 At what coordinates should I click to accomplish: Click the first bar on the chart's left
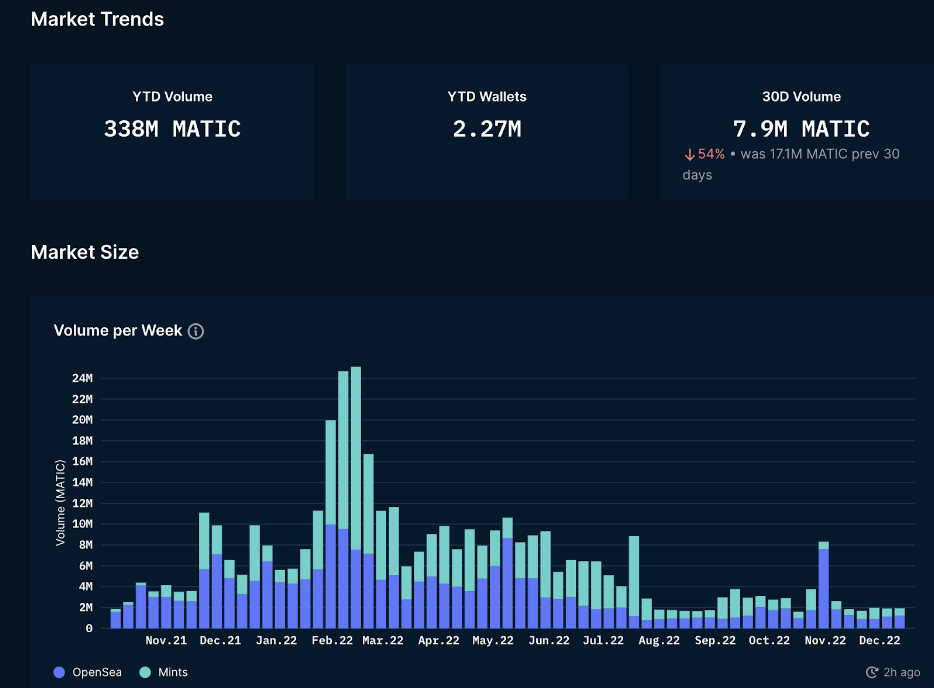(116, 619)
